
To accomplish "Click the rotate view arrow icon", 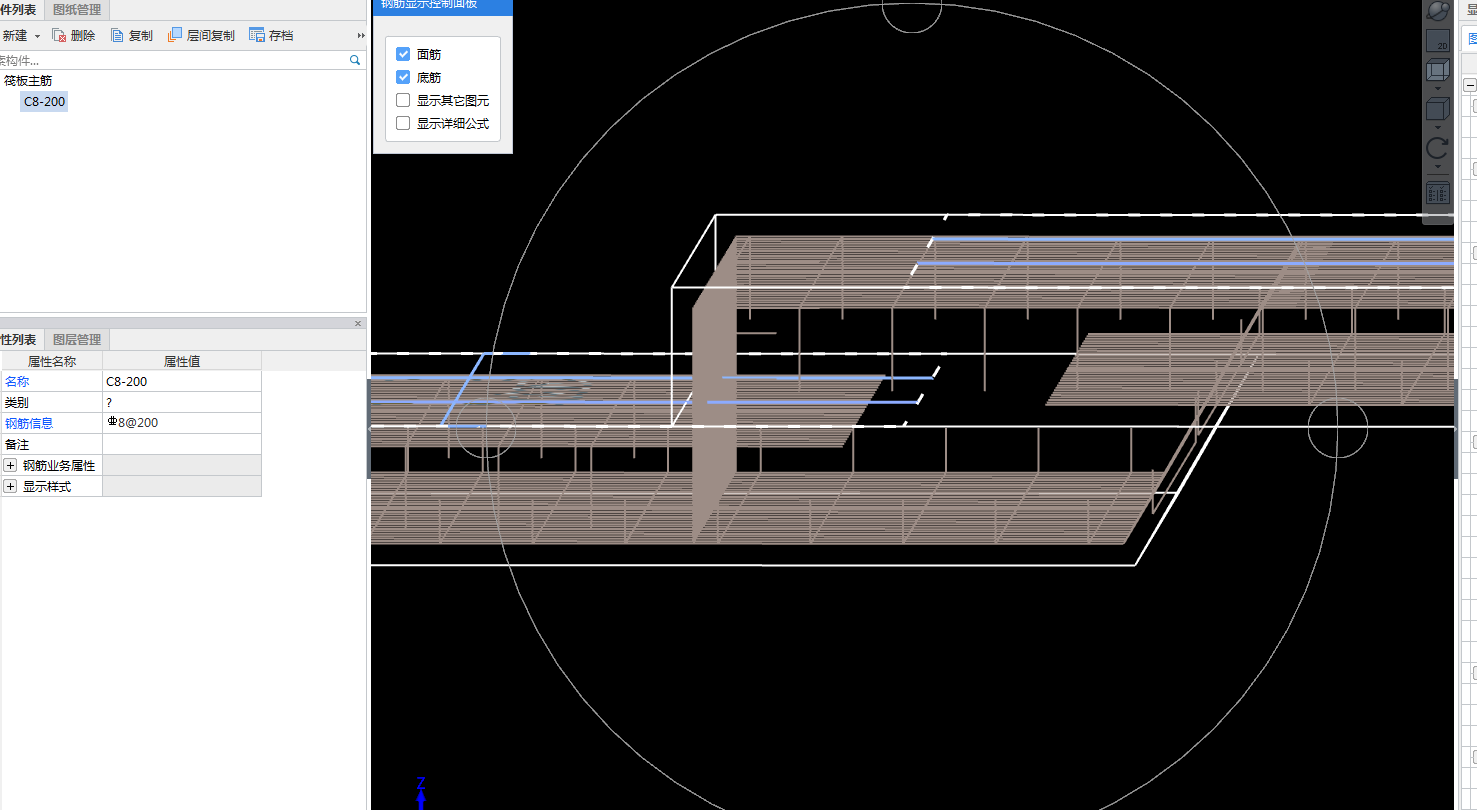I will click(1437, 149).
